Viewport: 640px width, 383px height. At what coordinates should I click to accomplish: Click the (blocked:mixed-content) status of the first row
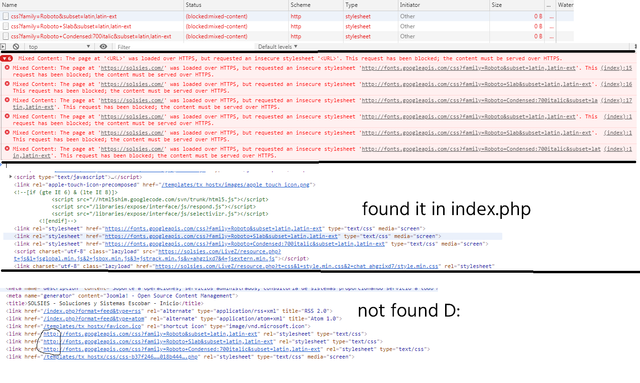[x=216, y=16]
